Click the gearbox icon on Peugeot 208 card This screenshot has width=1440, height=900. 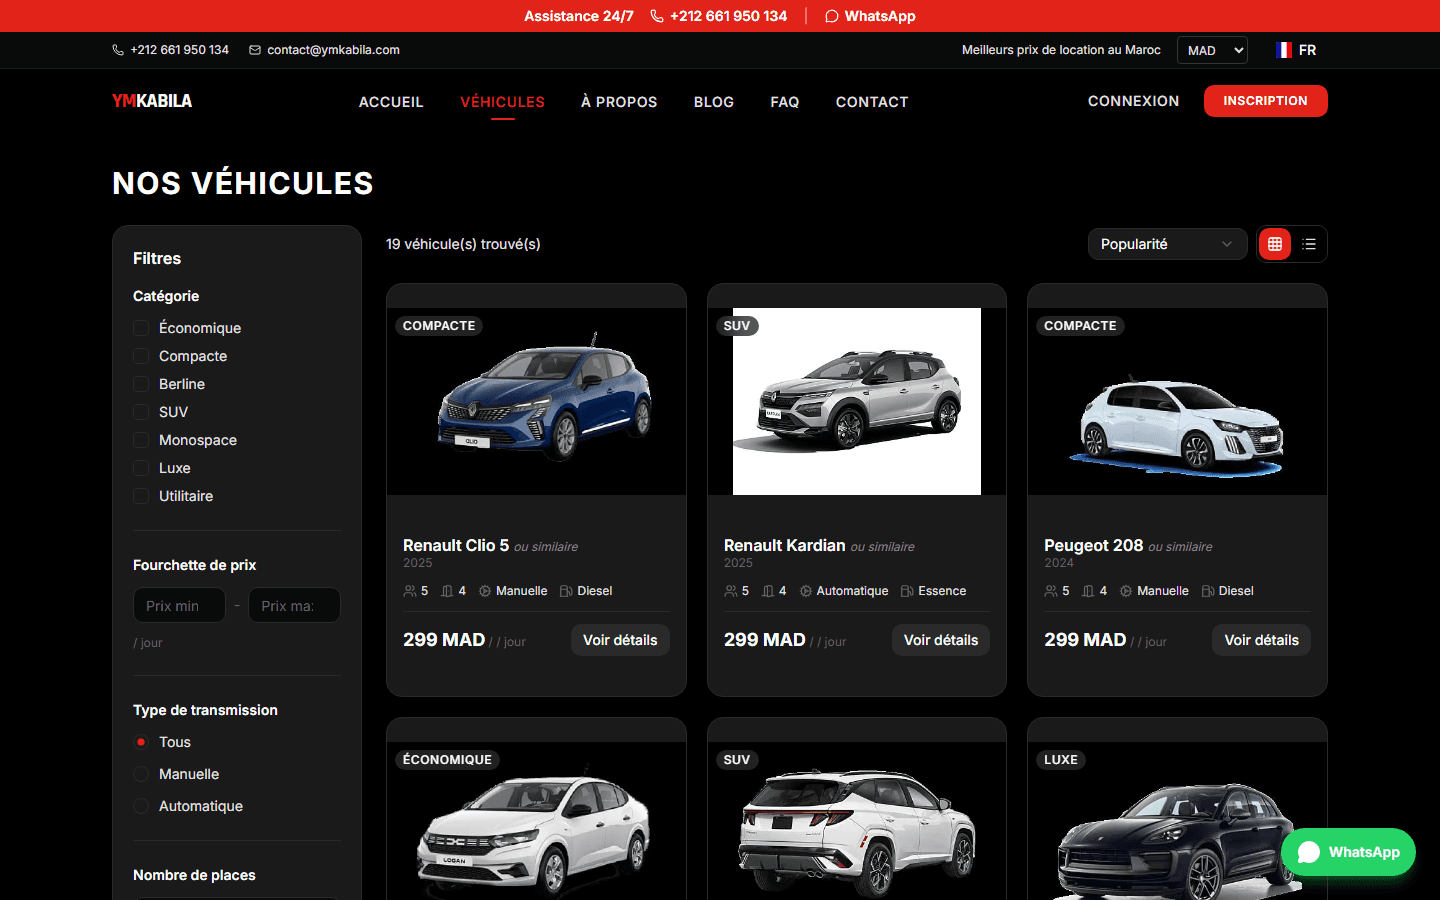point(1126,591)
